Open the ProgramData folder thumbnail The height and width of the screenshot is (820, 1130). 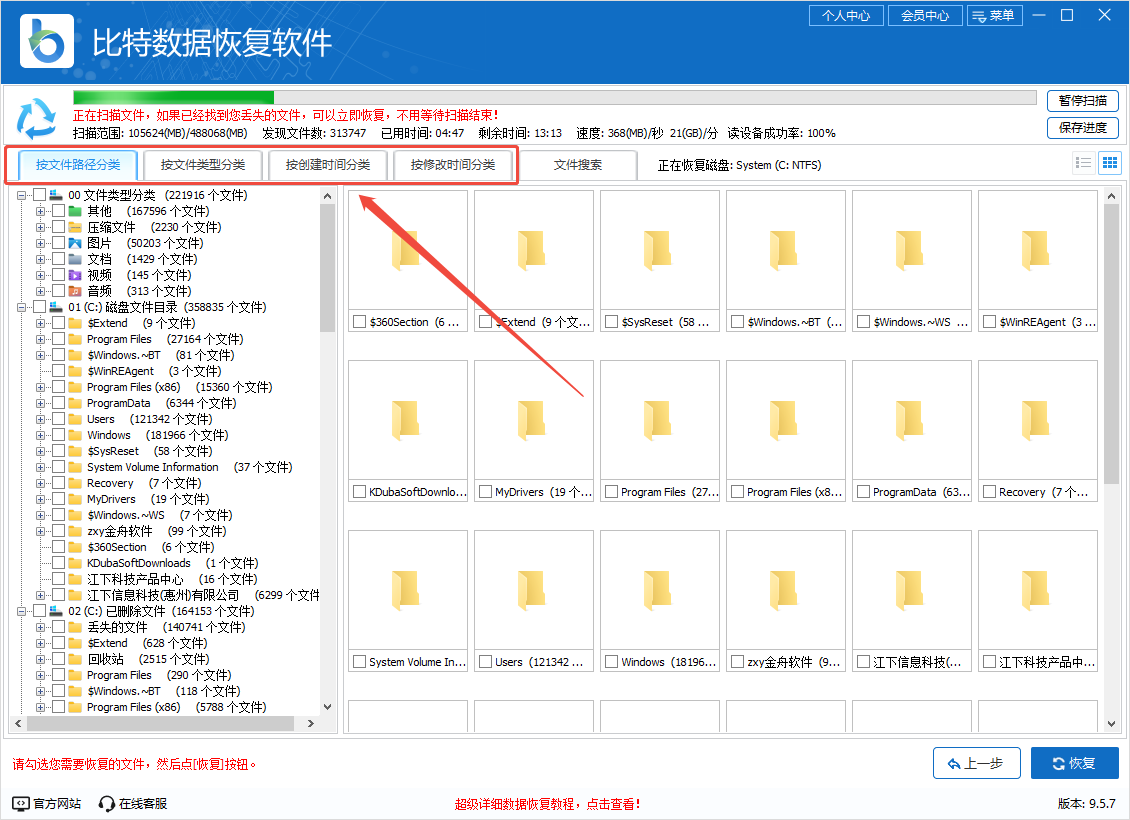pyautogui.click(x=912, y=421)
